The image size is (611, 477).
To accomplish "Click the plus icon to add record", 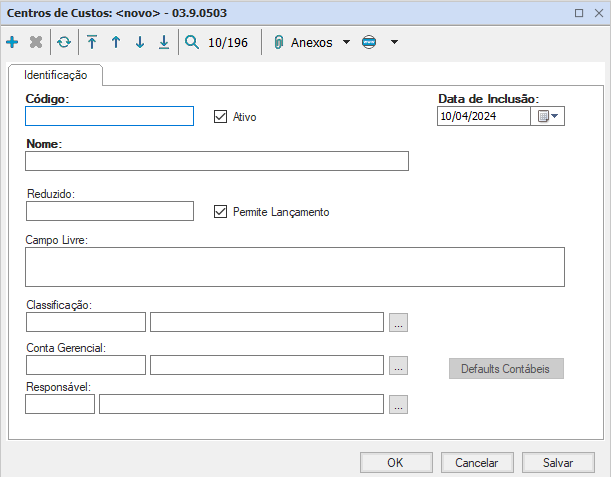I will click(12, 43).
